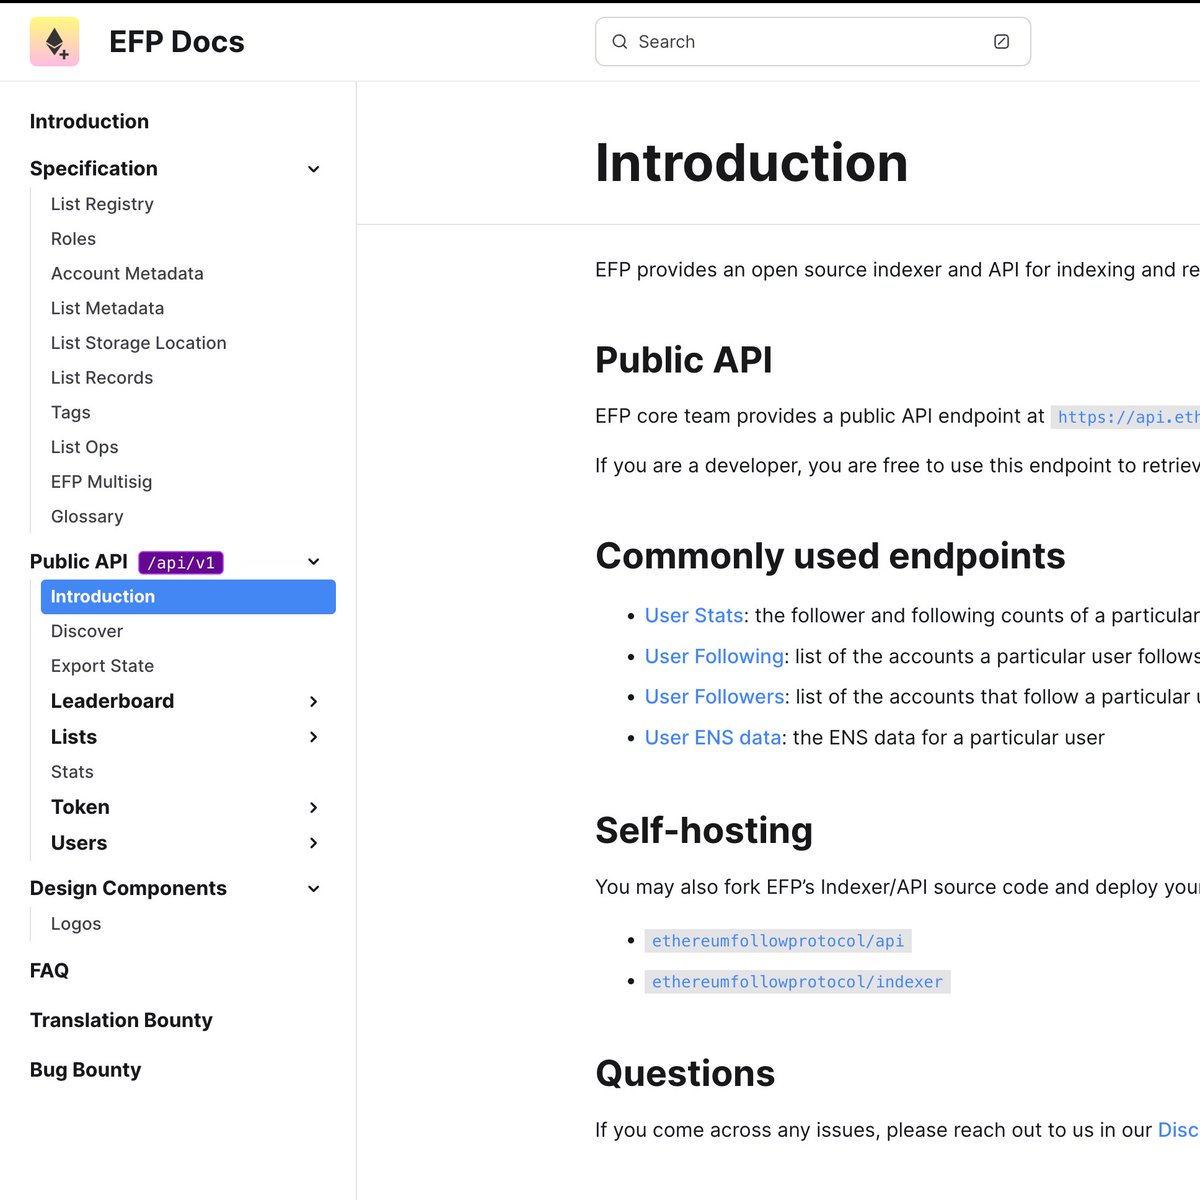Open the EFP Multisig page
Viewport: 1200px width, 1200px height.
(101, 482)
